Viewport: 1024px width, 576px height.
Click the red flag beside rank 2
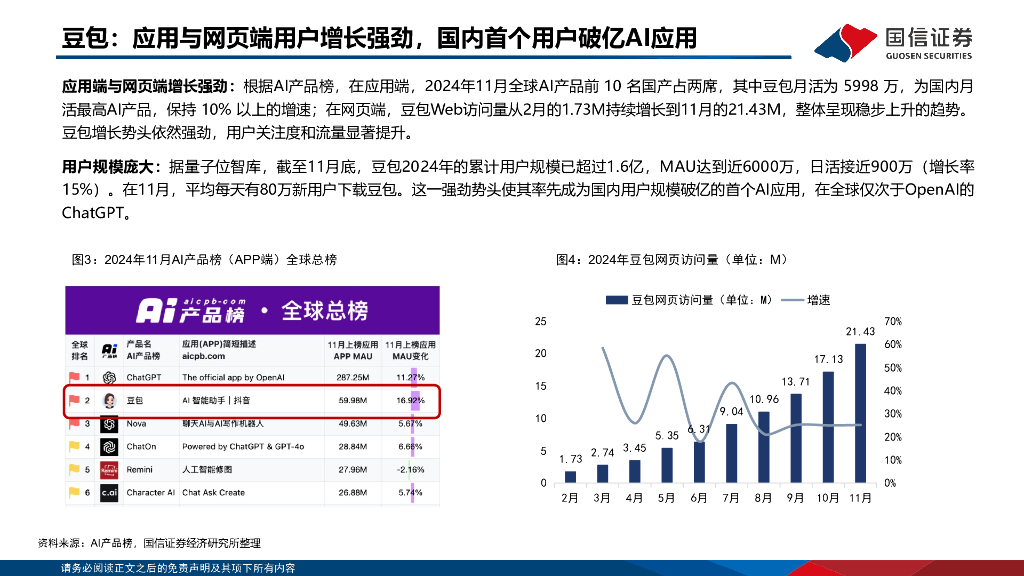tap(74, 400)
